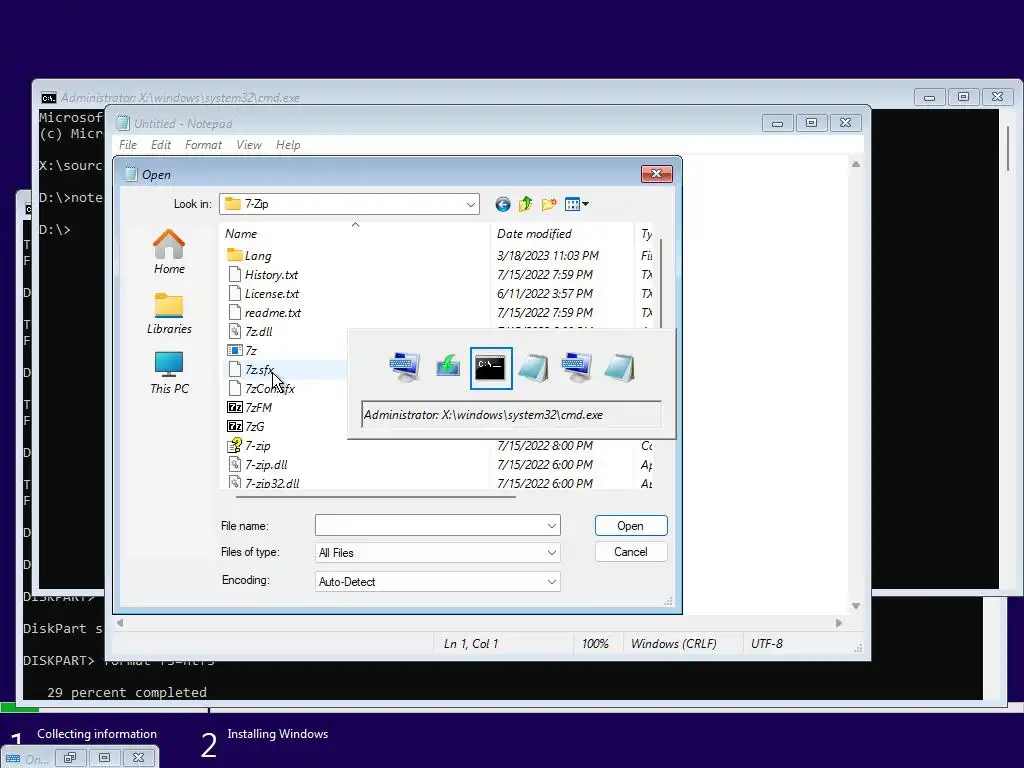
Task: Select the 7z.sfx file
Action: (251, 370)
